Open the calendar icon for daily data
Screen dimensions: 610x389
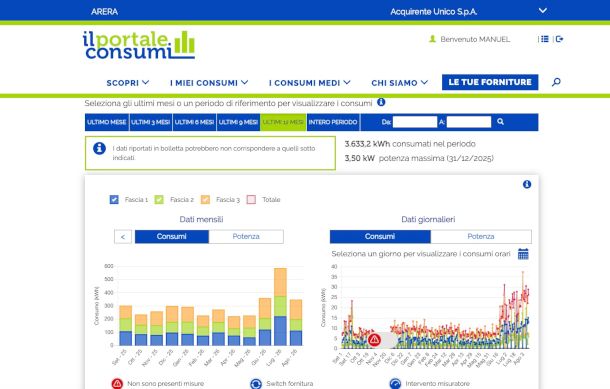pos(523,254)
